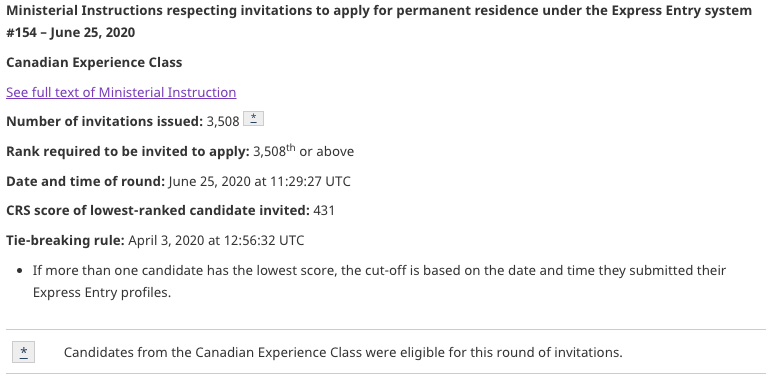Select the 'CRS score of lowest-ranked candidate' label
Screen dimensions: 772x379
[x=158, y=211]
